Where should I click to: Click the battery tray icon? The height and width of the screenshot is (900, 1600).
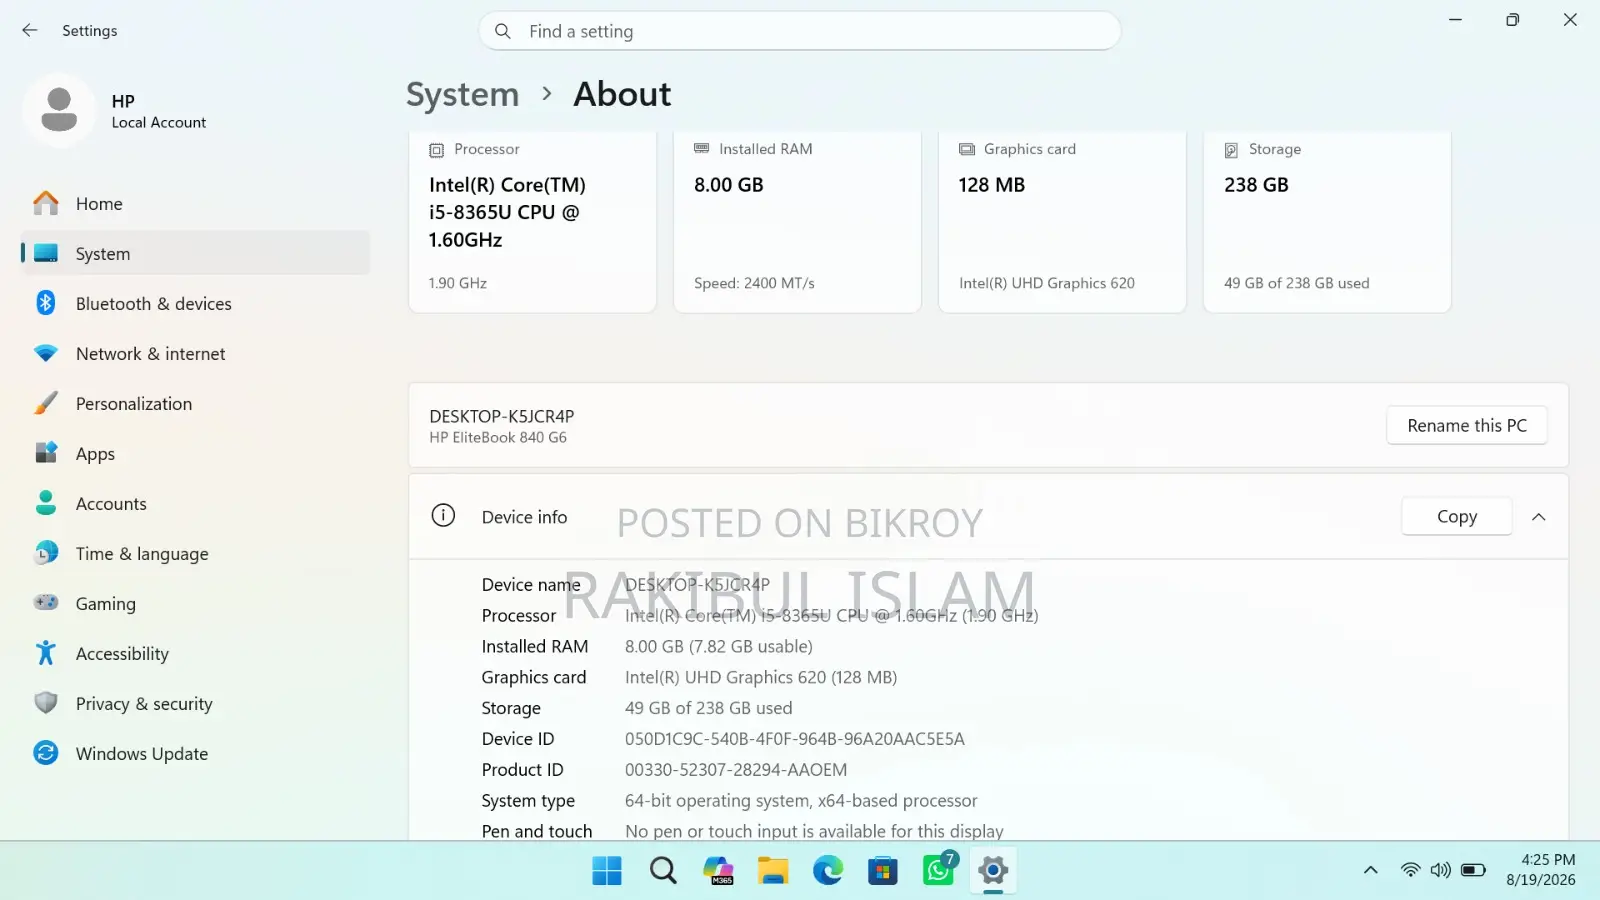pos(1473,870)
